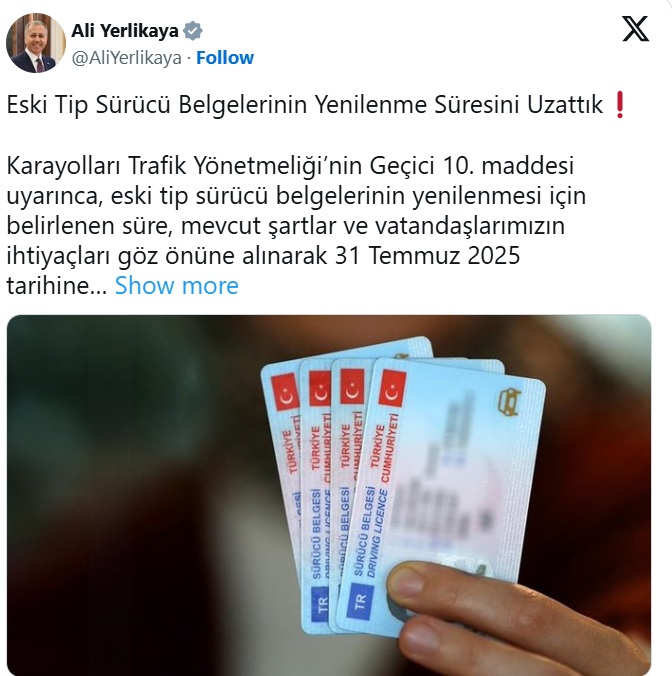
Task: Click the gold car icon on the licence
Action: click(x=509, y=401)
